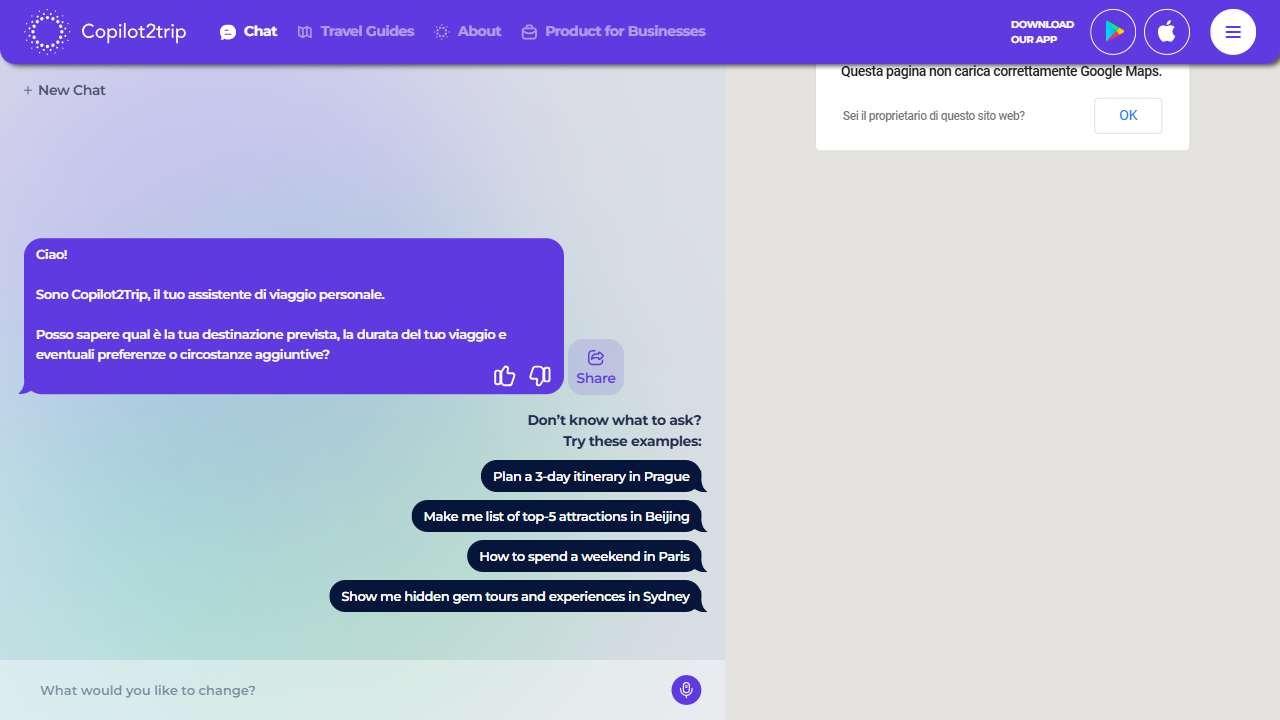Follow 'Sei il proprietario di questo sito web?' link
Viewport: 1280px width, 720px height.
(934, 116)
